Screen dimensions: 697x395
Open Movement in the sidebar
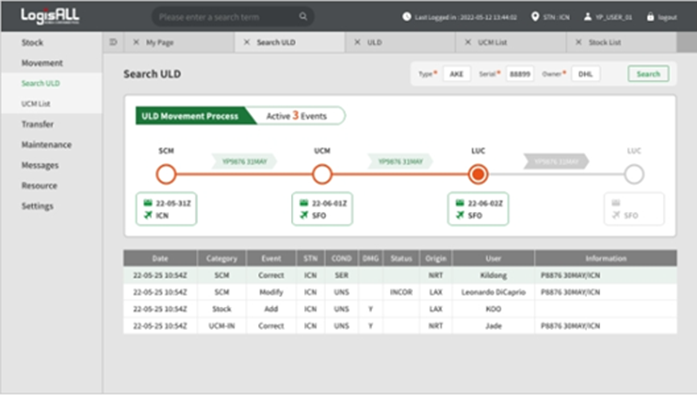[42, 63]
